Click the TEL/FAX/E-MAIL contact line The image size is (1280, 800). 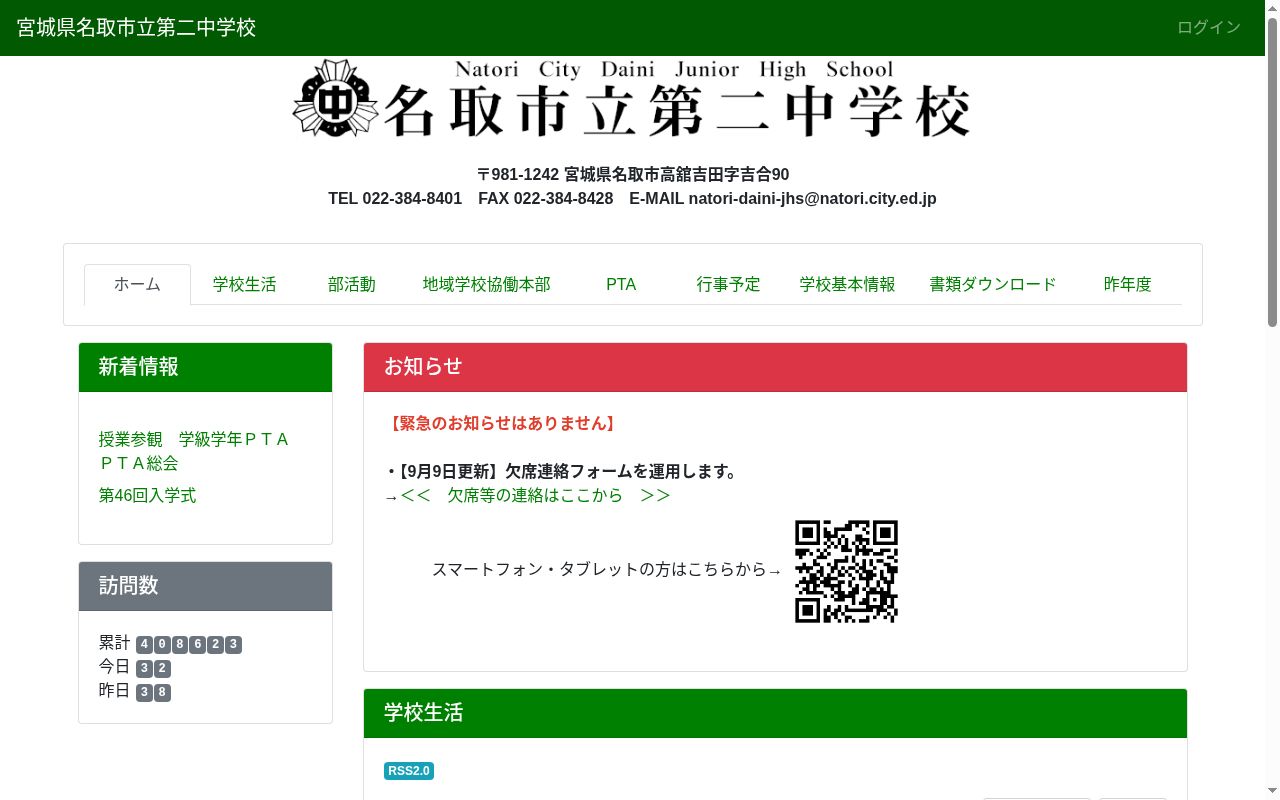click(632, 198)
